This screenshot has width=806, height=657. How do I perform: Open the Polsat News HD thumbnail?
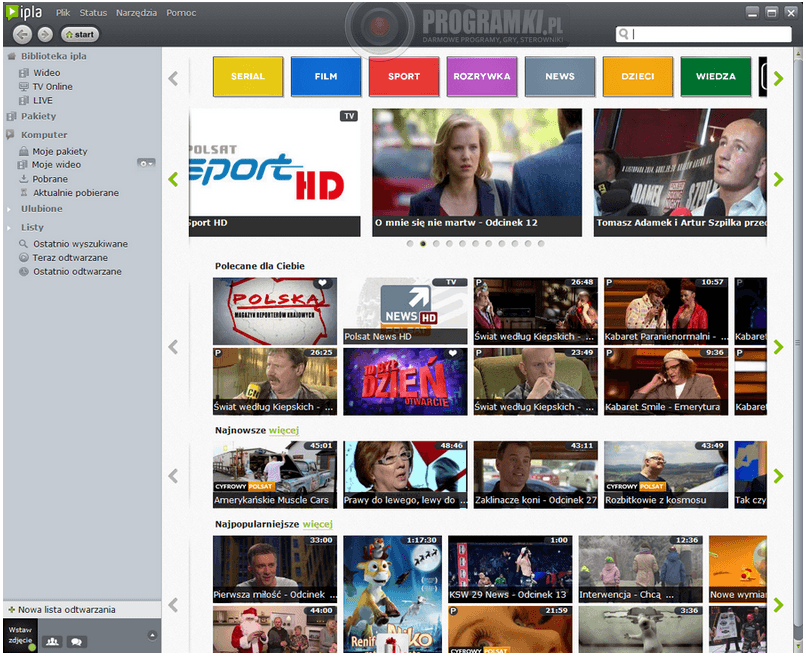click(406, 311)
